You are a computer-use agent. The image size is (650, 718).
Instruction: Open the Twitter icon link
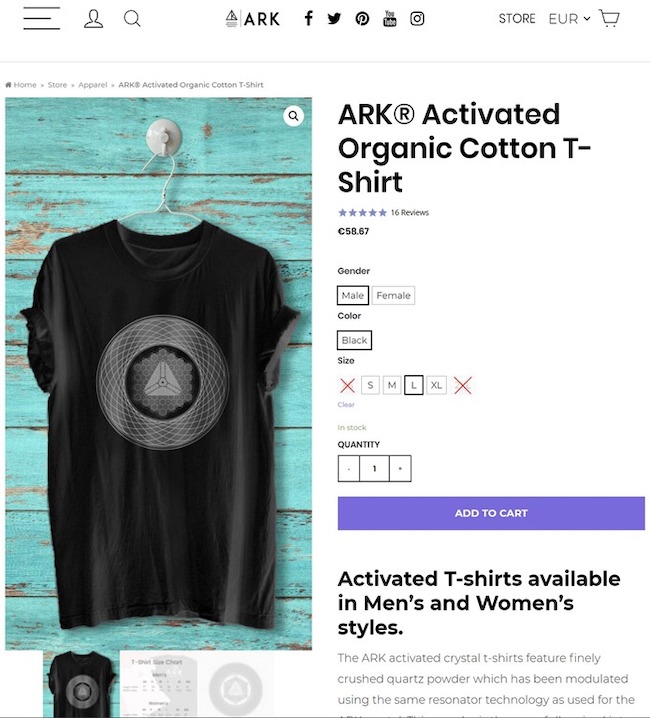tap(334, 19)
